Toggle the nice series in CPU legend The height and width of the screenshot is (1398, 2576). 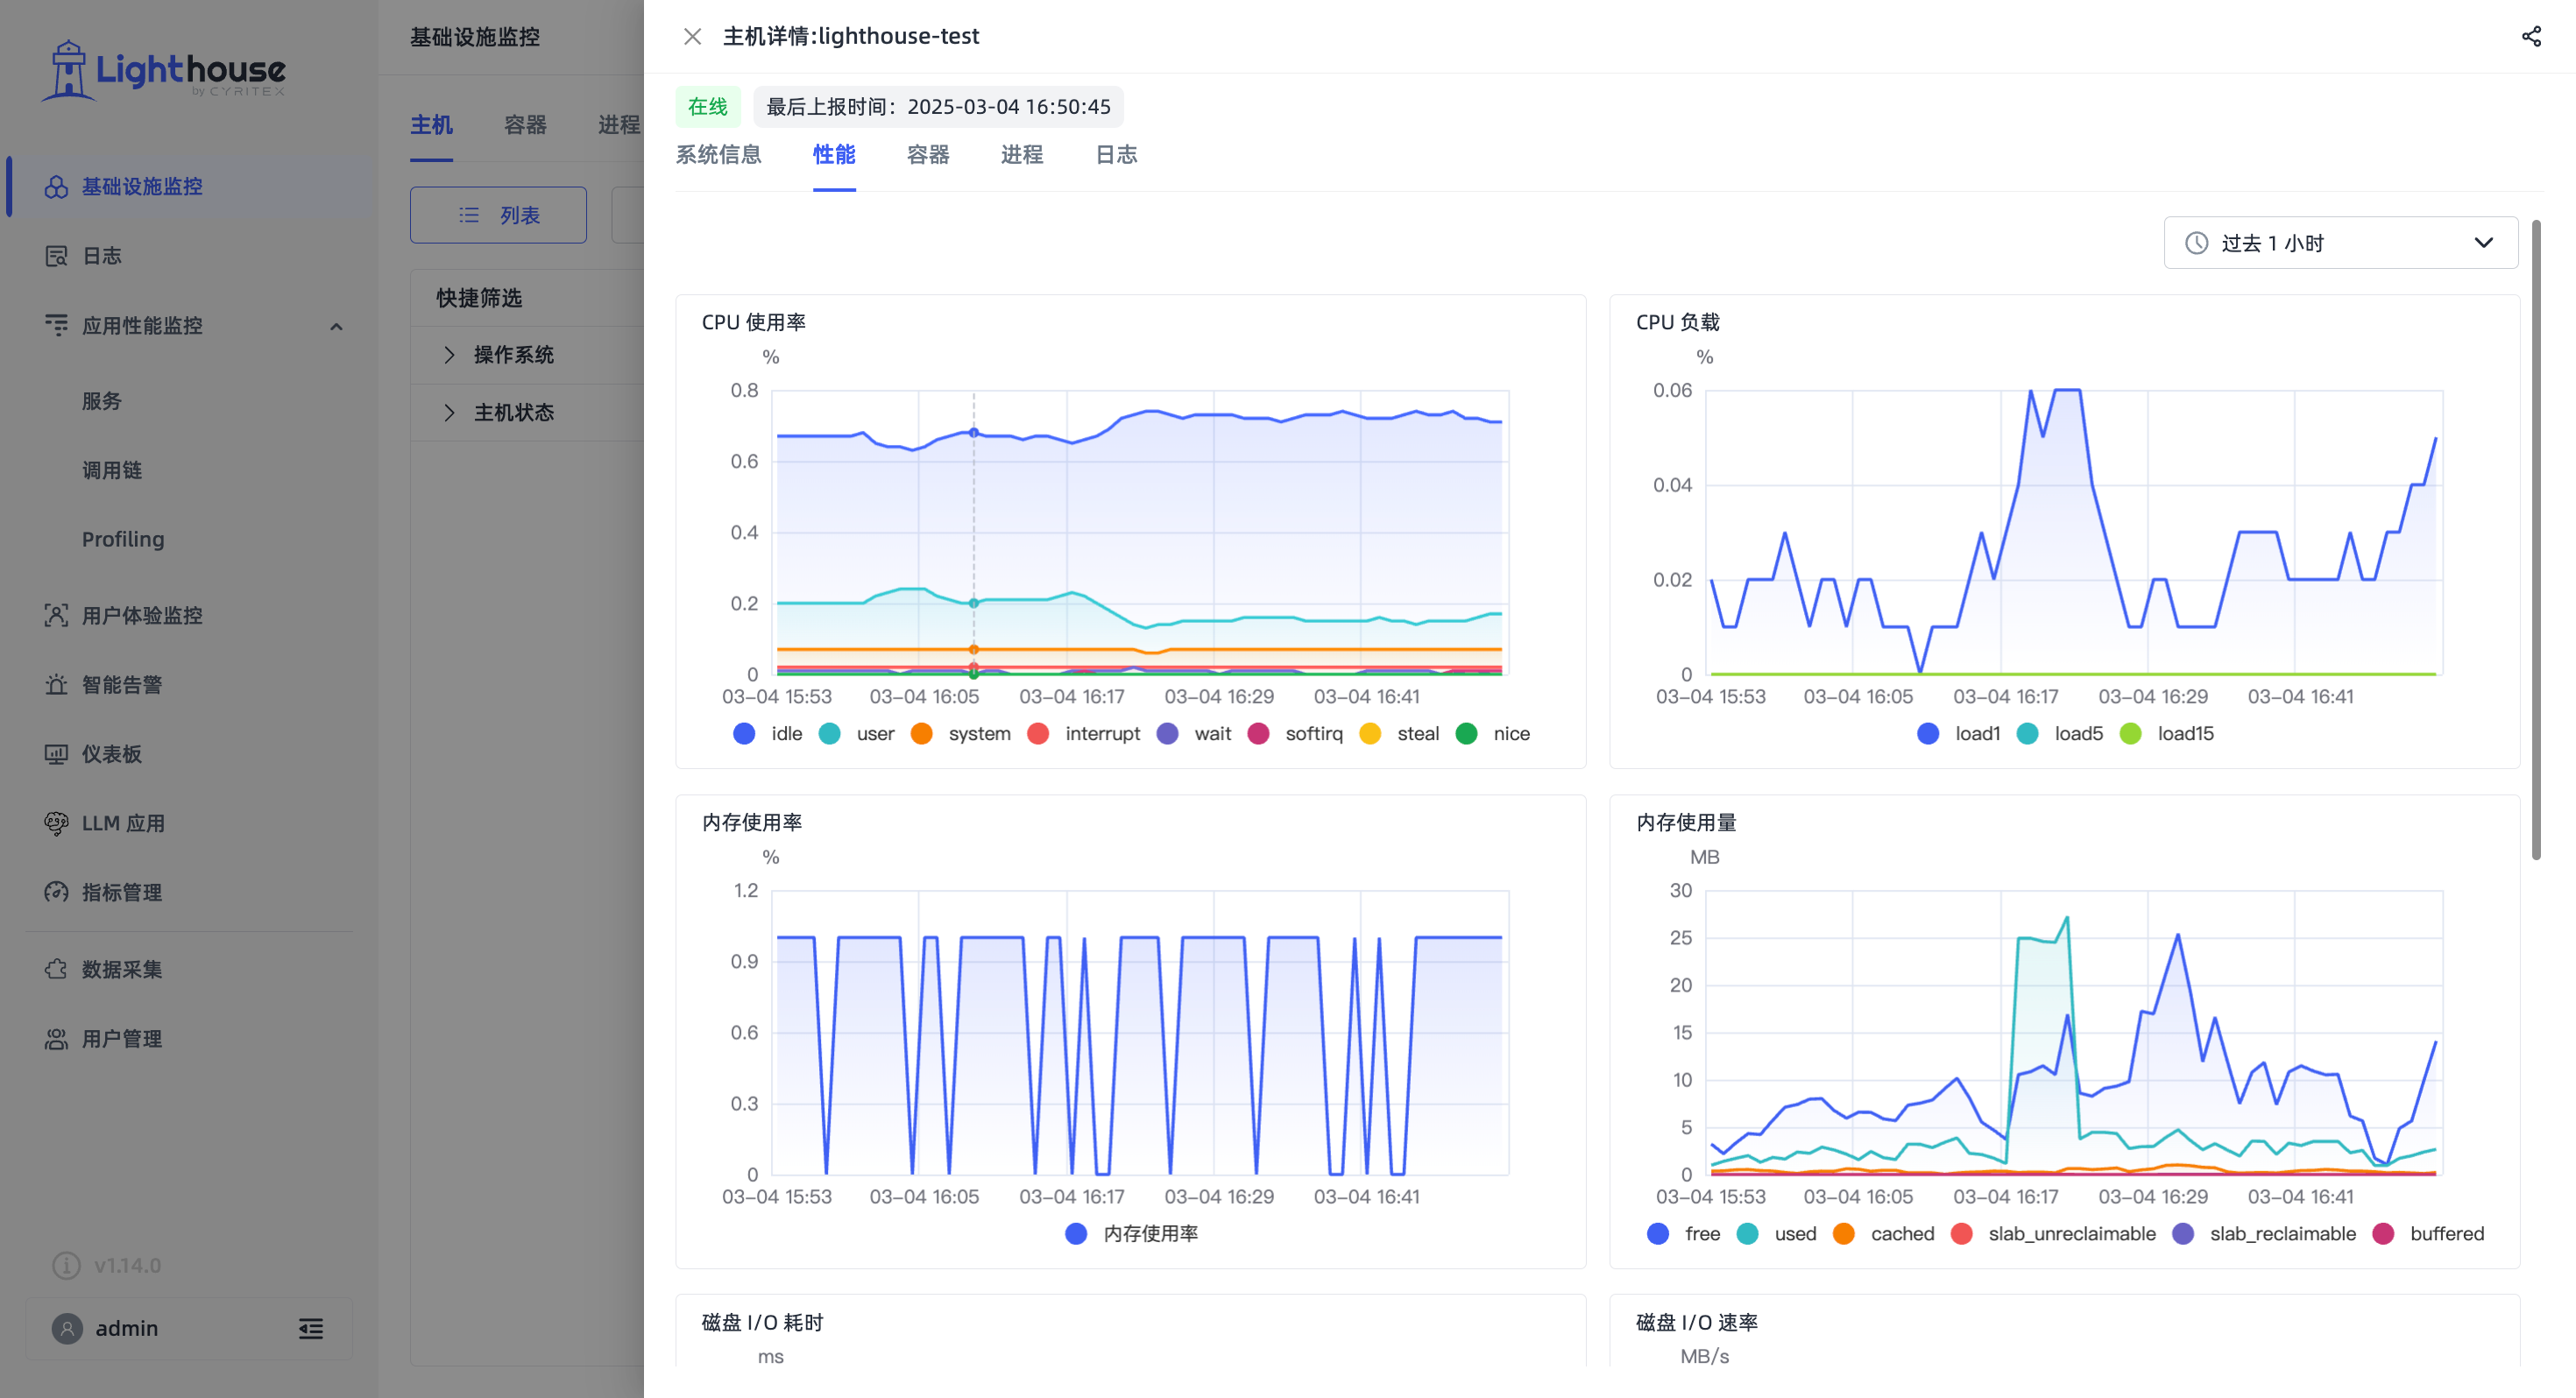click(x=1493, y=734)
